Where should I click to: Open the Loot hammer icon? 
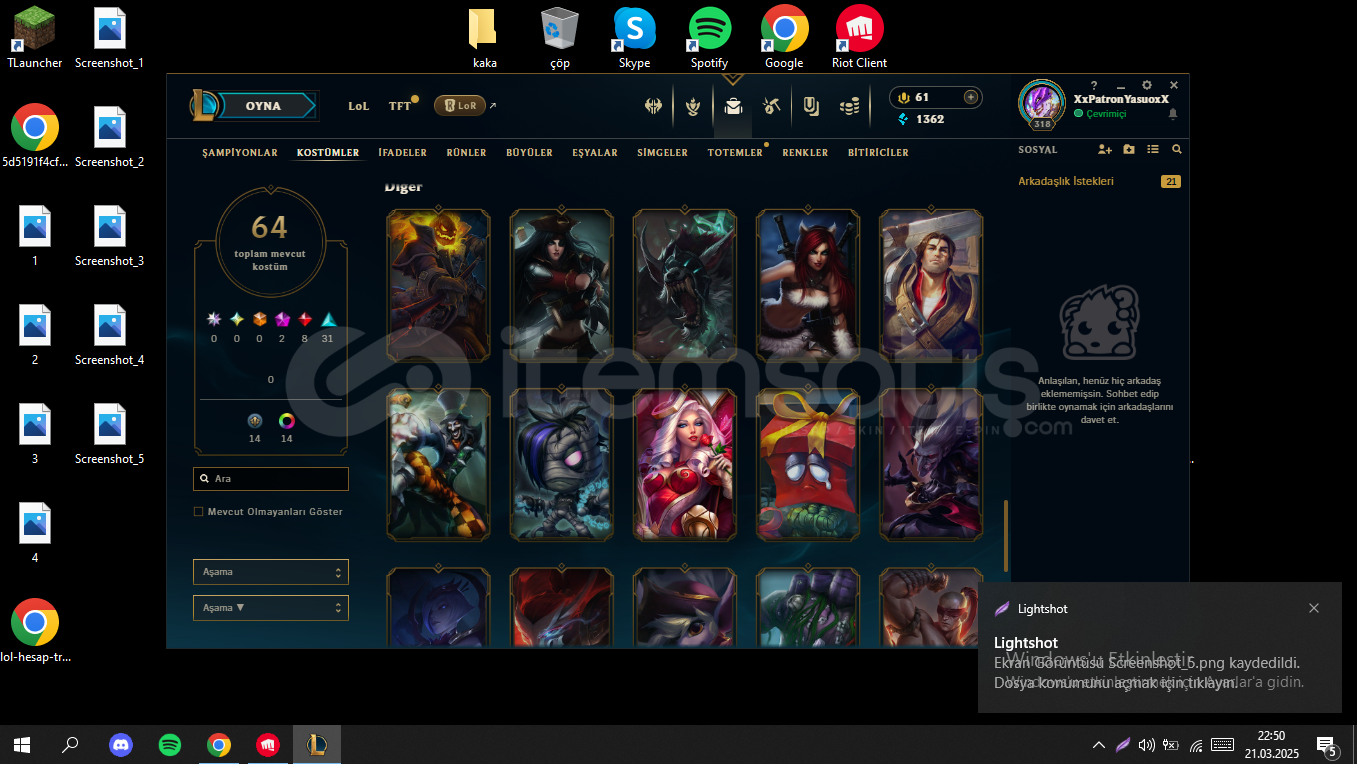771,105
